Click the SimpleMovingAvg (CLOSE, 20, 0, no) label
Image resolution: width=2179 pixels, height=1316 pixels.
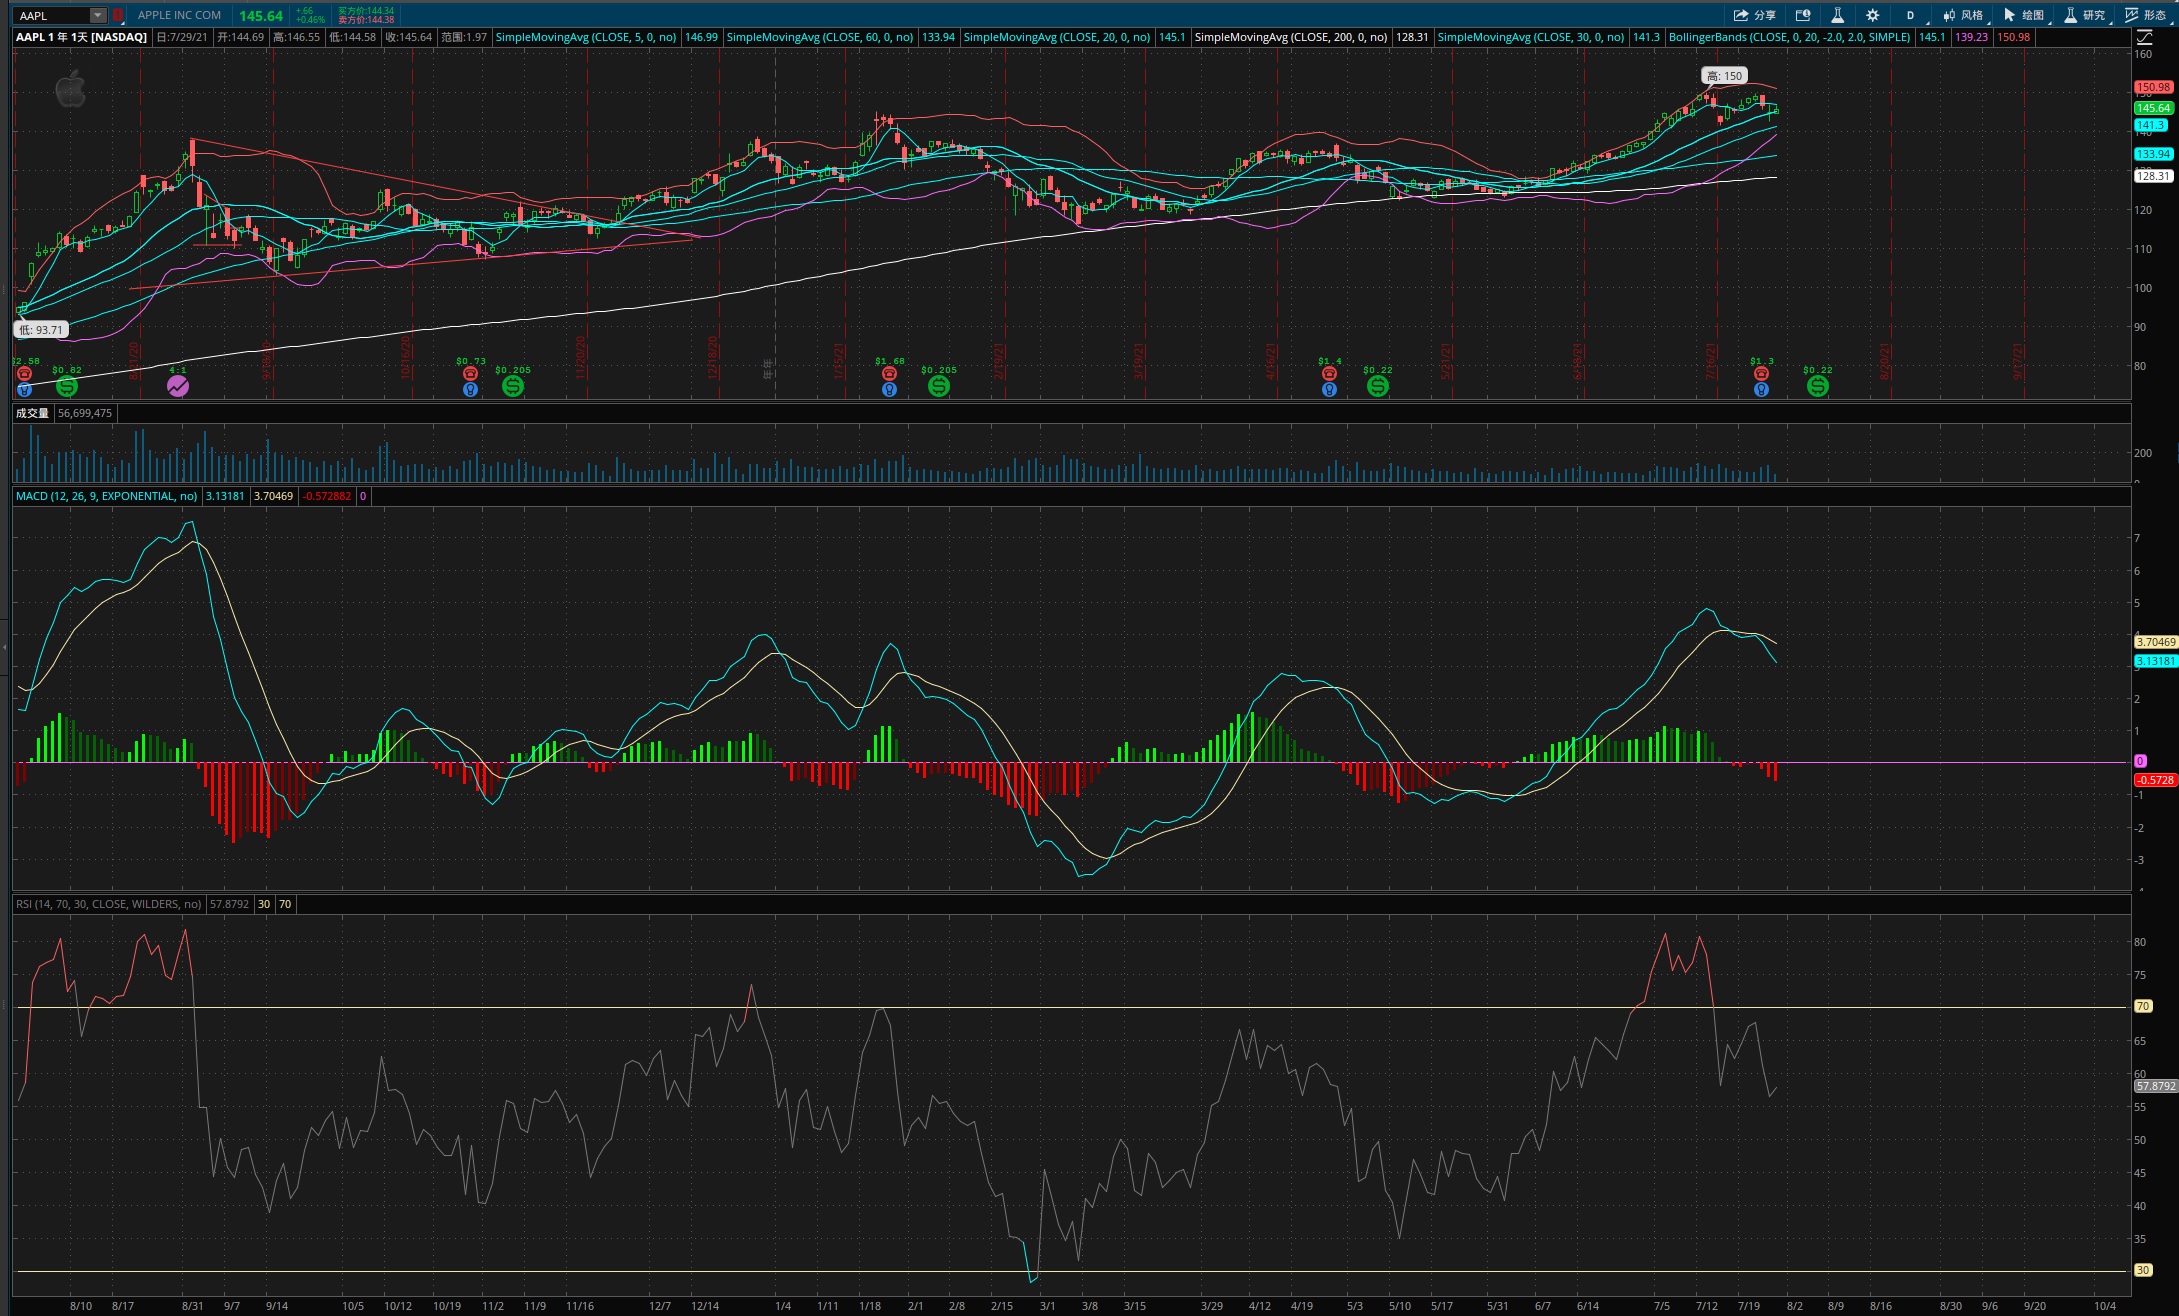click(1057, 37)
